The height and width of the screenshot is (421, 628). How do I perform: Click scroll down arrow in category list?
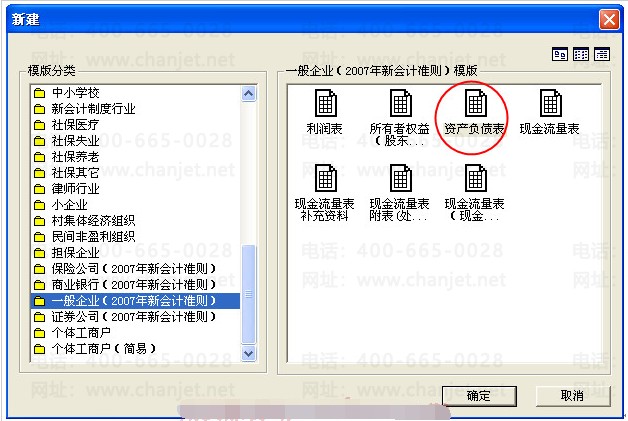tap(249, 353)
